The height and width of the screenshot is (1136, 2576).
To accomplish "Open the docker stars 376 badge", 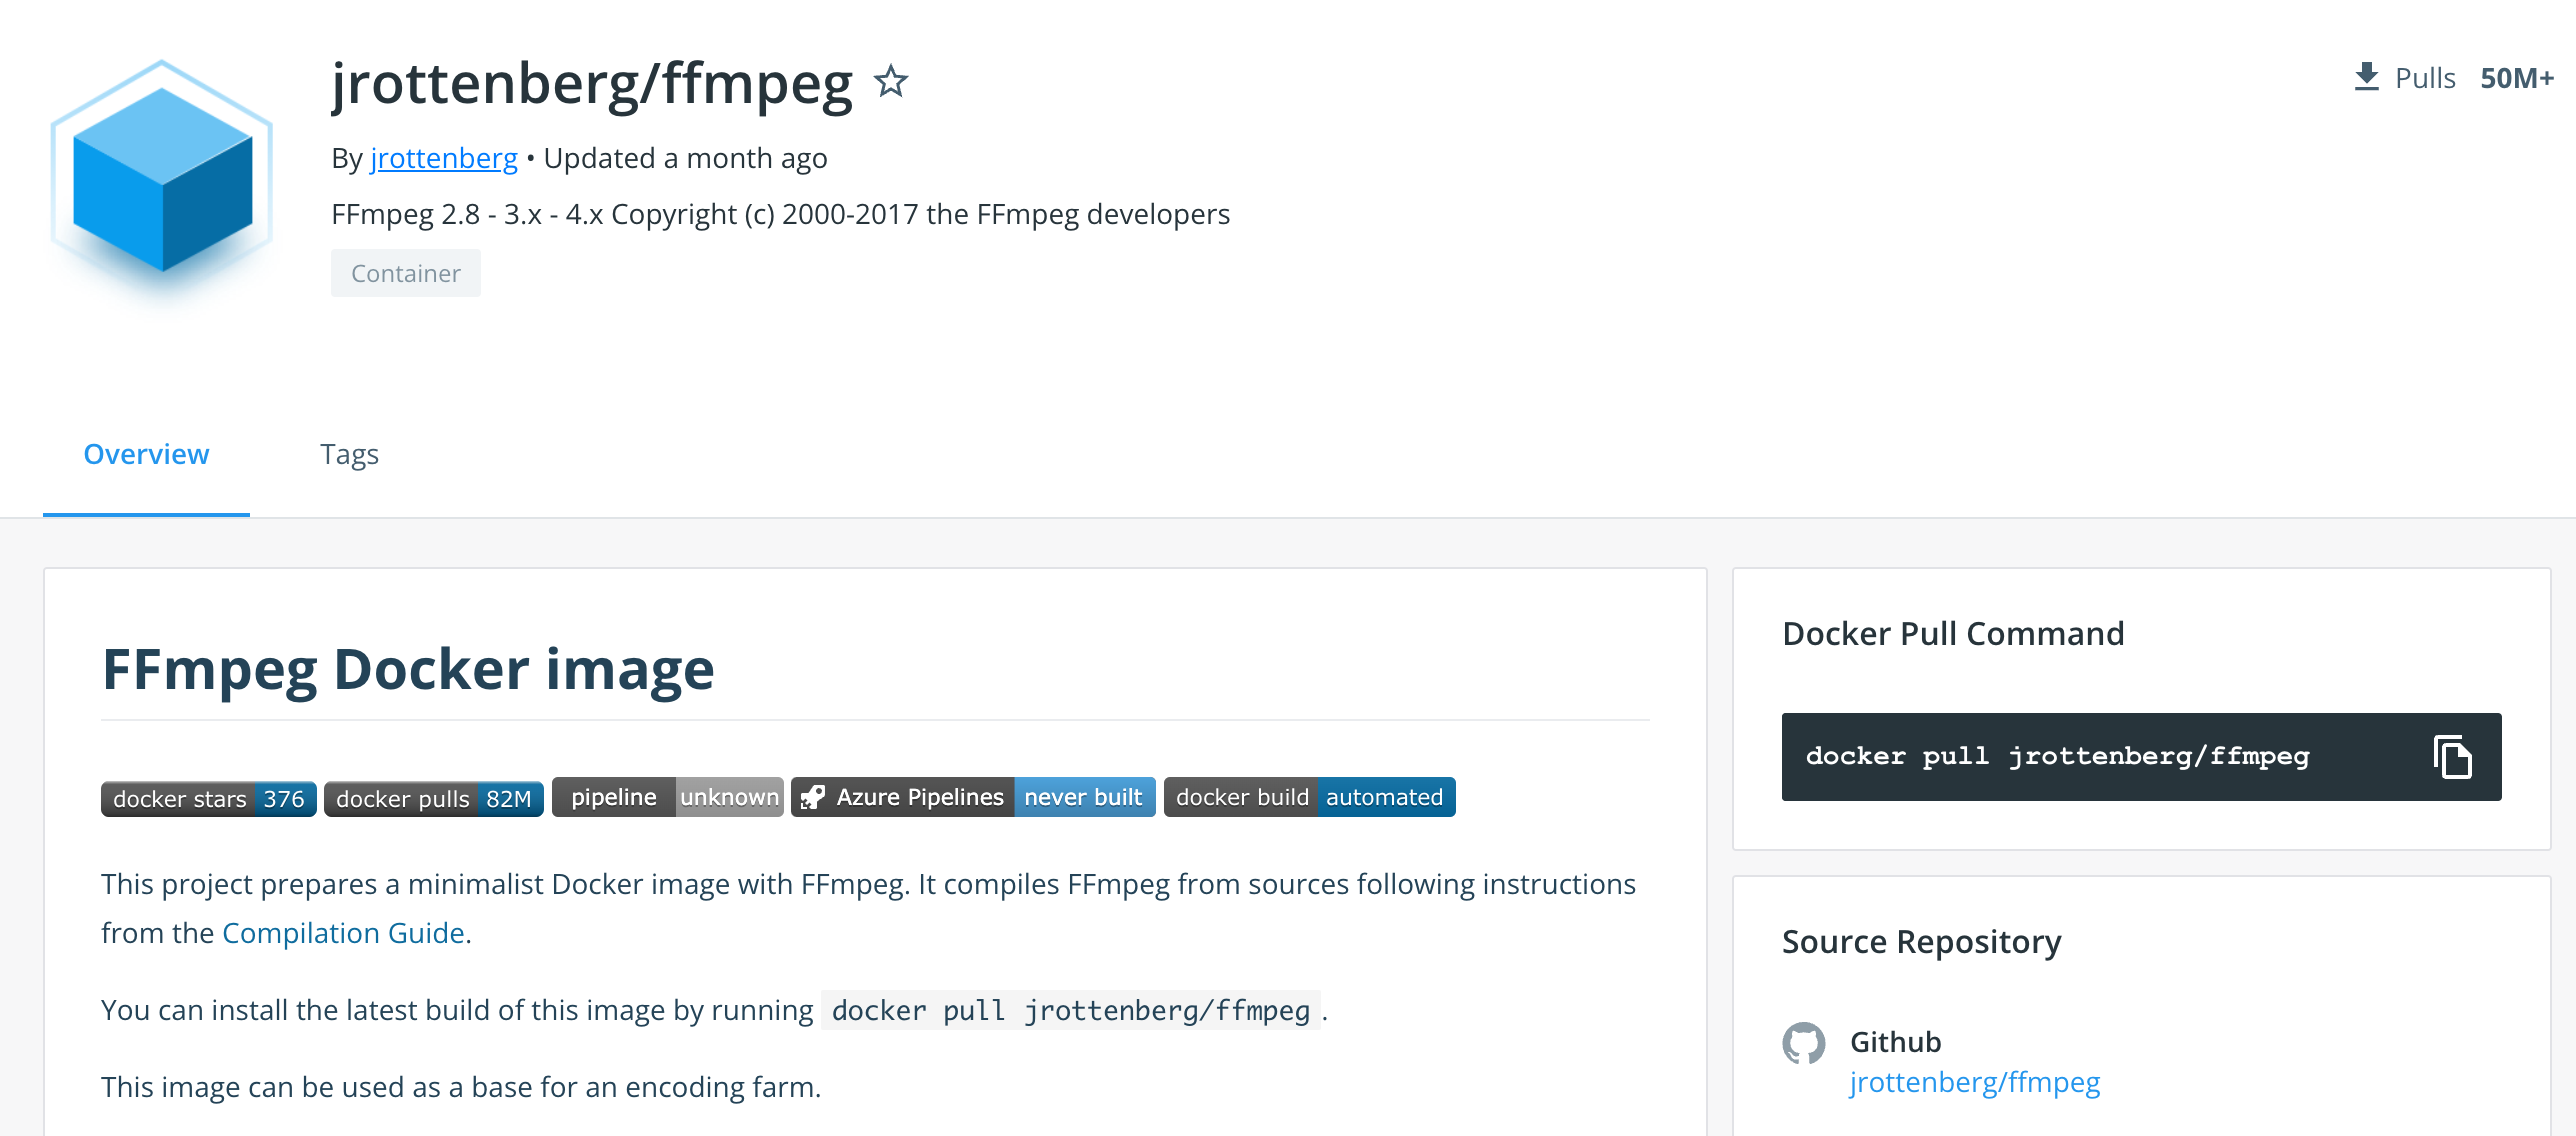I will click(x=208, y=799).
